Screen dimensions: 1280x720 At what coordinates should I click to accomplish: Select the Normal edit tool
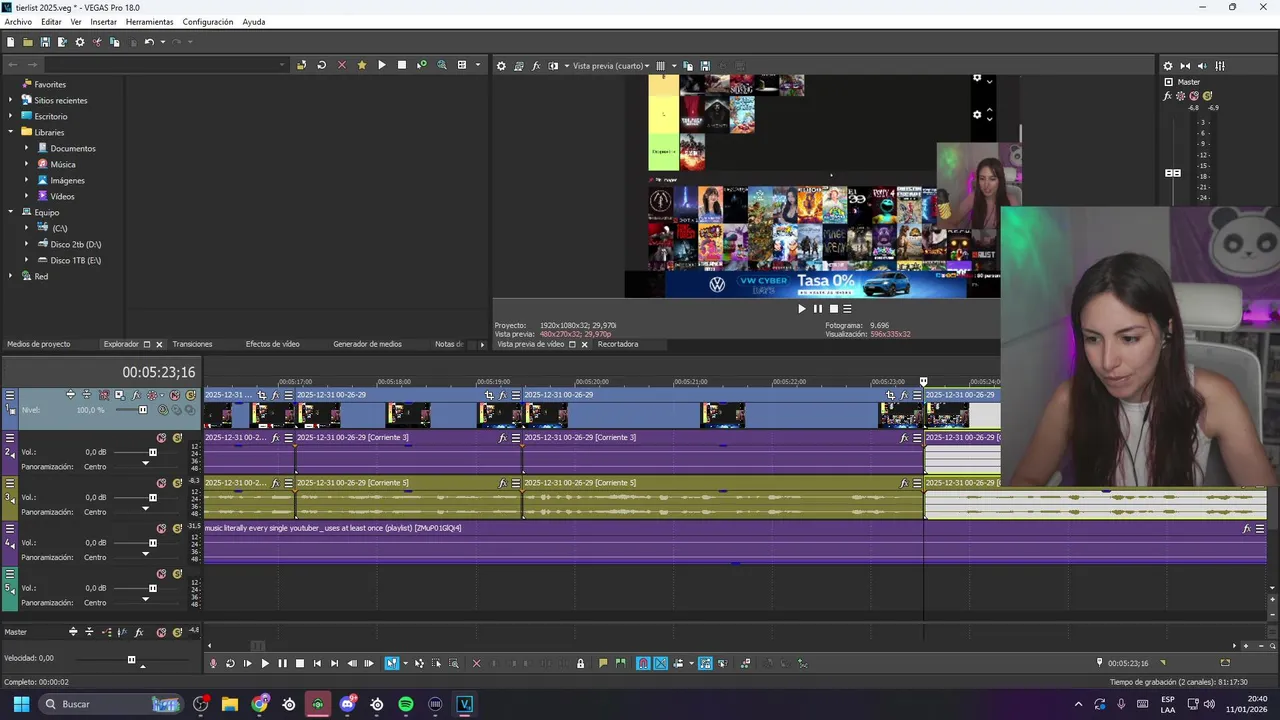click(391, 663)
